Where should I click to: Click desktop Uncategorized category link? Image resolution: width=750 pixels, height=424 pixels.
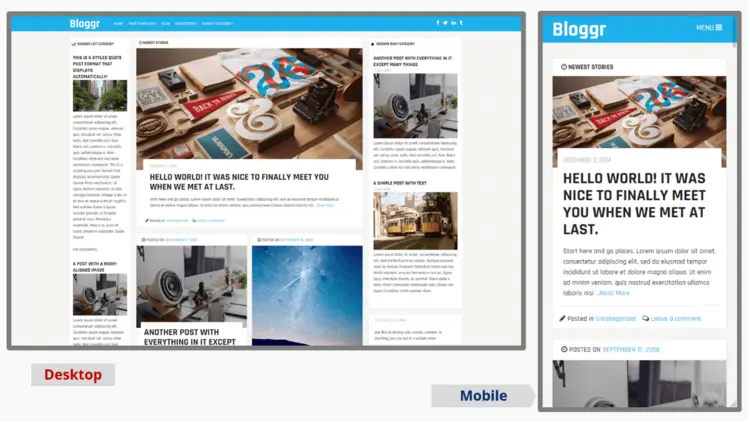177,221
